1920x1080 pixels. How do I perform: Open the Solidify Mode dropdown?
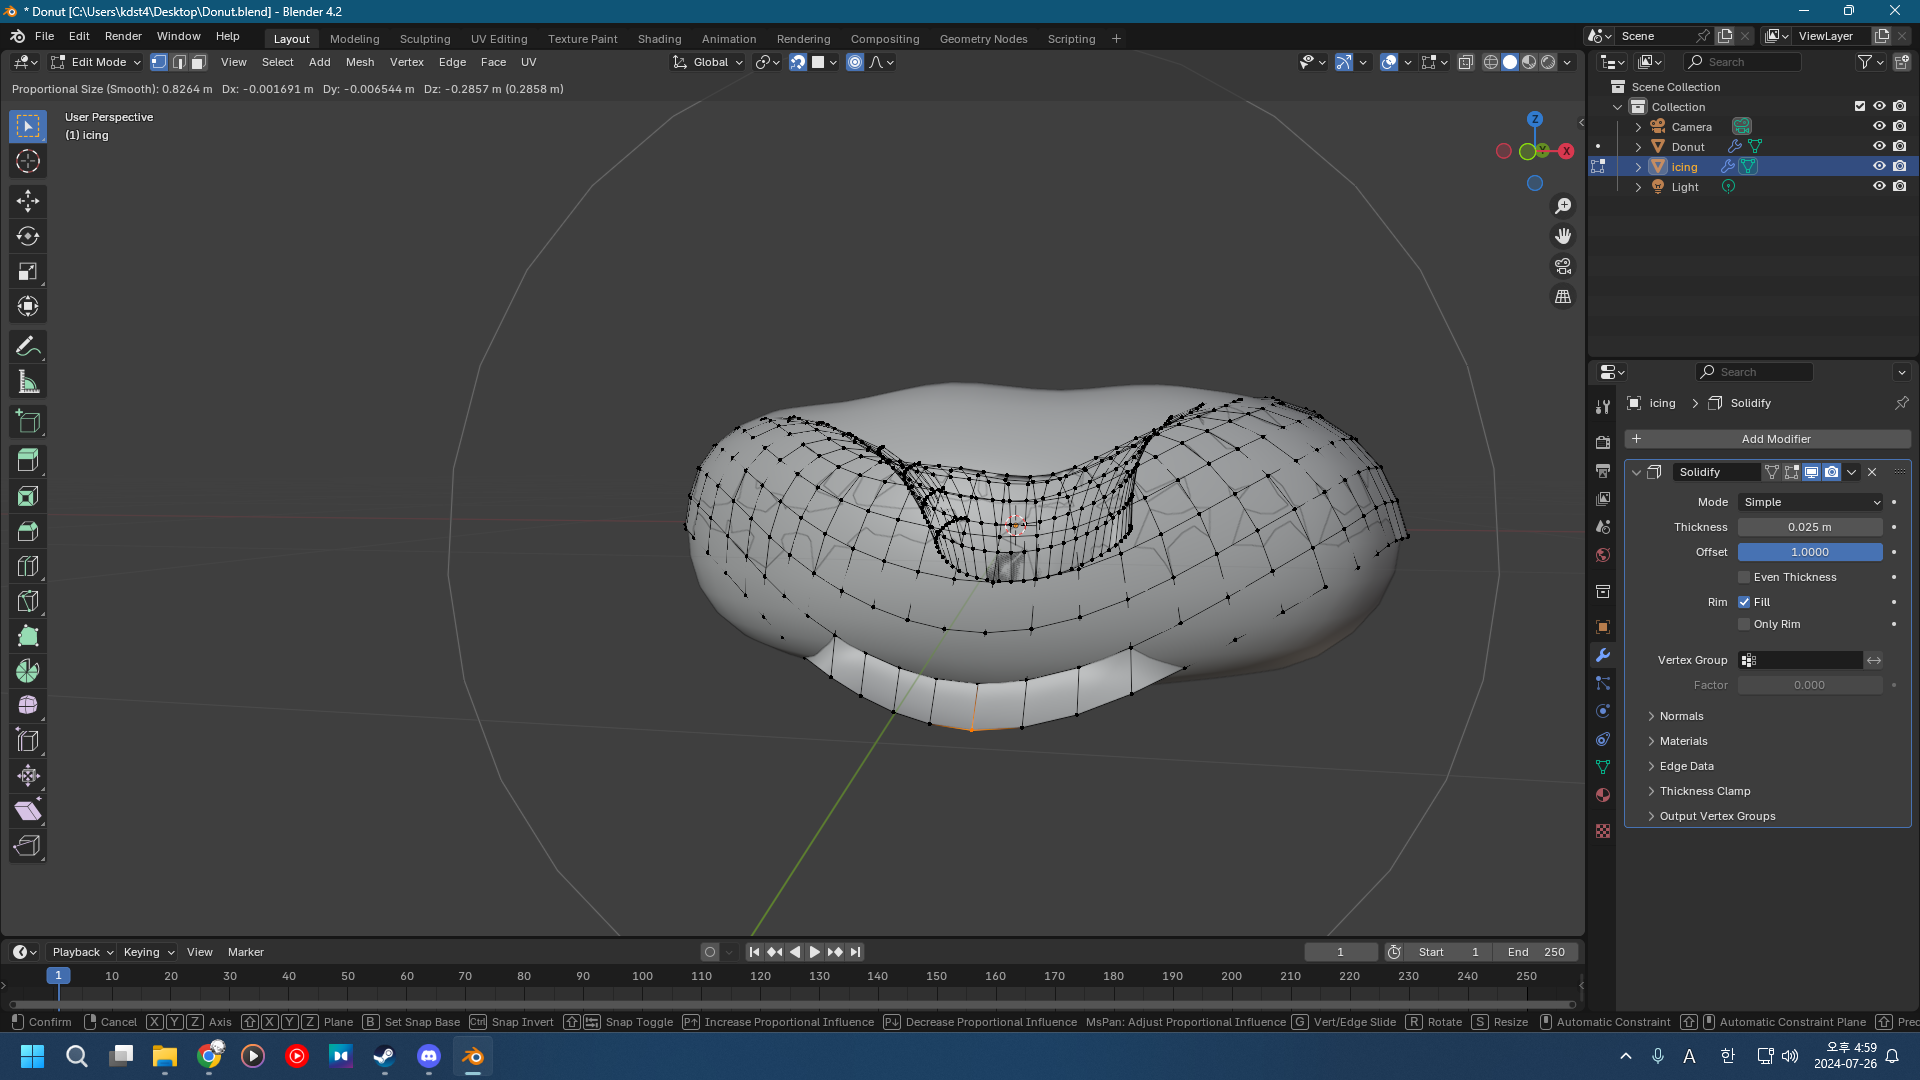tap(1810, 502)
